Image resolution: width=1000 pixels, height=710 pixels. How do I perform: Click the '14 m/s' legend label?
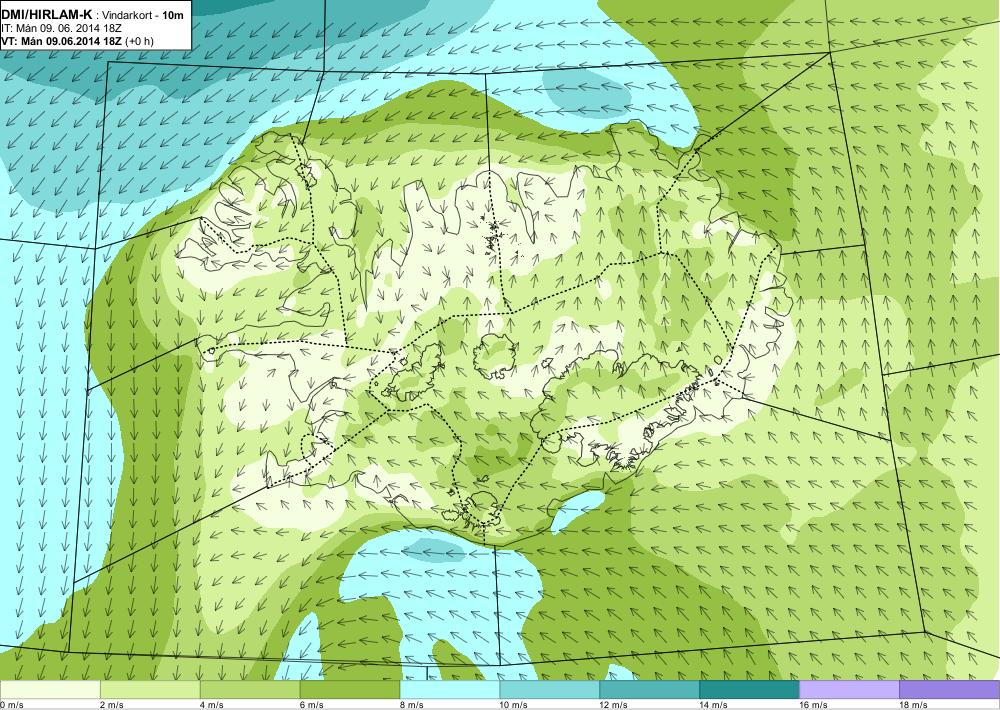pyautogui.click(x=714, y=705)
